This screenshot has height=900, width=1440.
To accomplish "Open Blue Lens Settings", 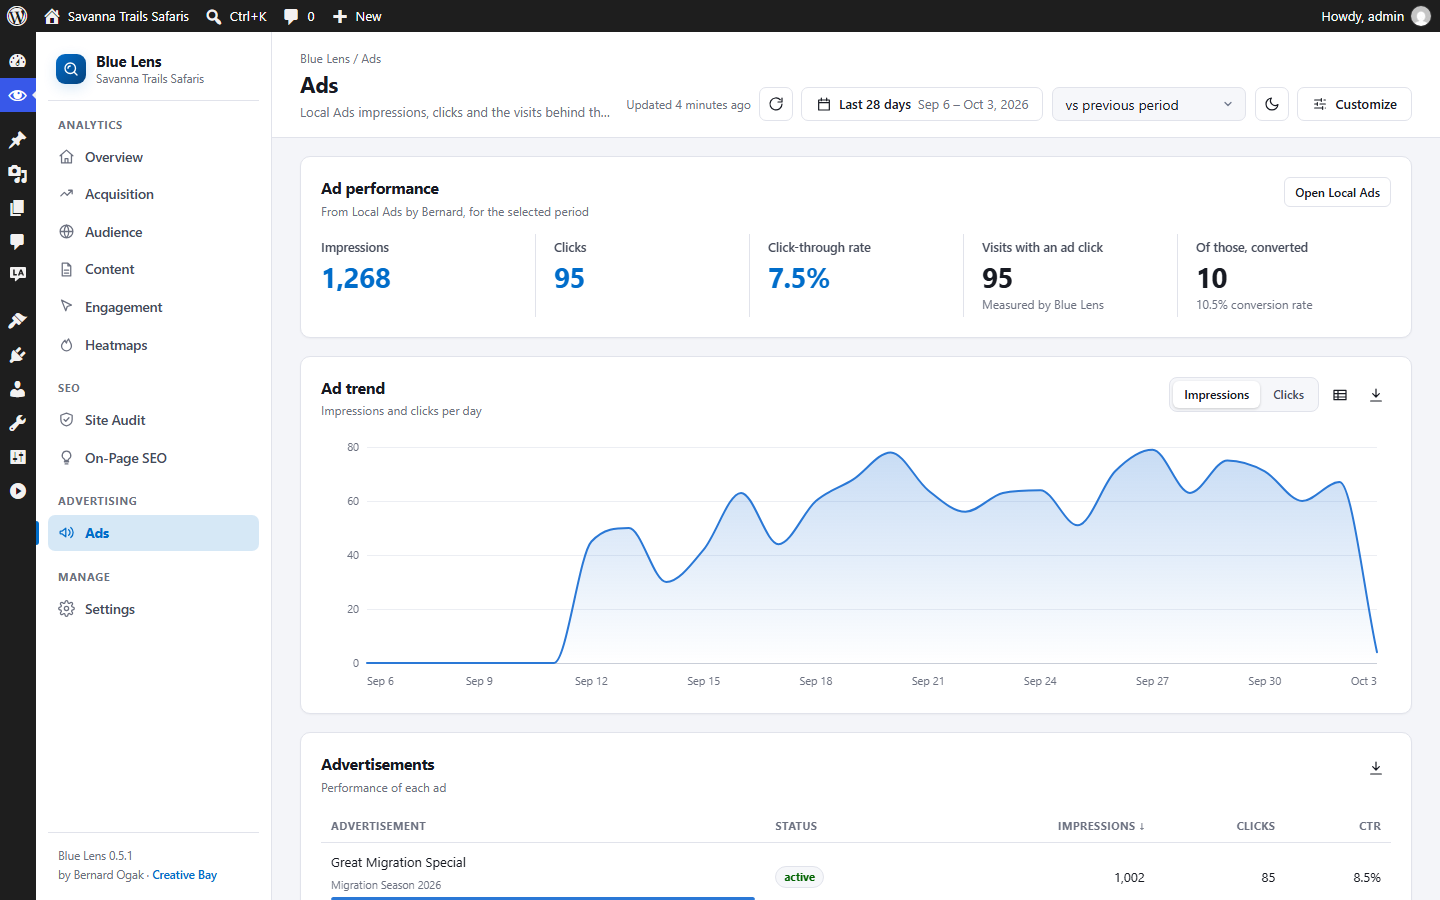I will click(x=153, y=609).
